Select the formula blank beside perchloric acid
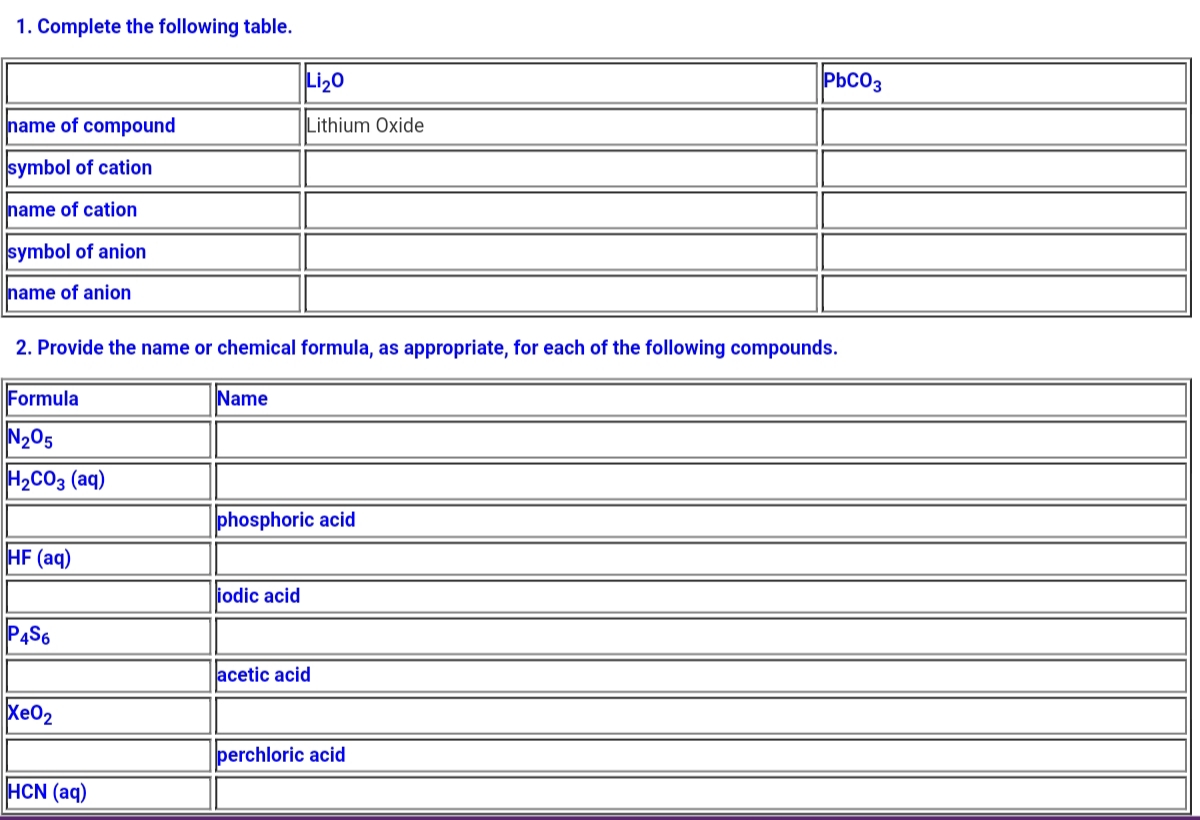Image resolution: width=1200 pixels, height=820 pixels. 107,755
